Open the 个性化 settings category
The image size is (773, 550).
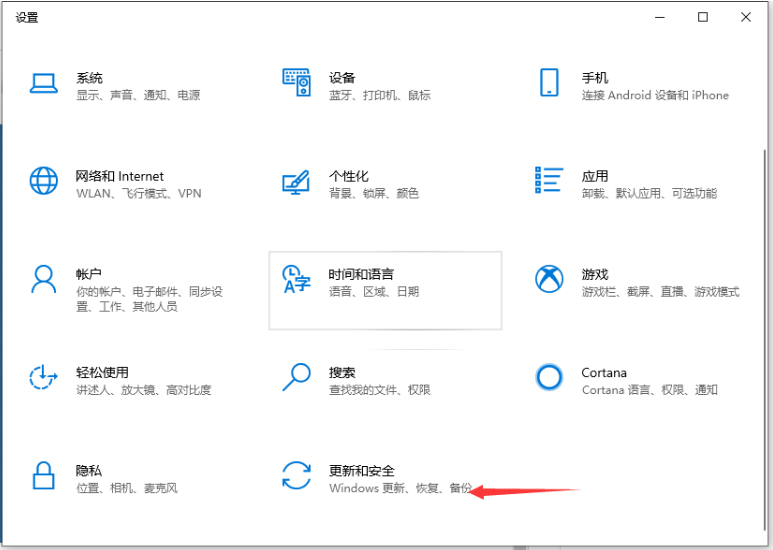pyautogui.click(x=348, y=176)
